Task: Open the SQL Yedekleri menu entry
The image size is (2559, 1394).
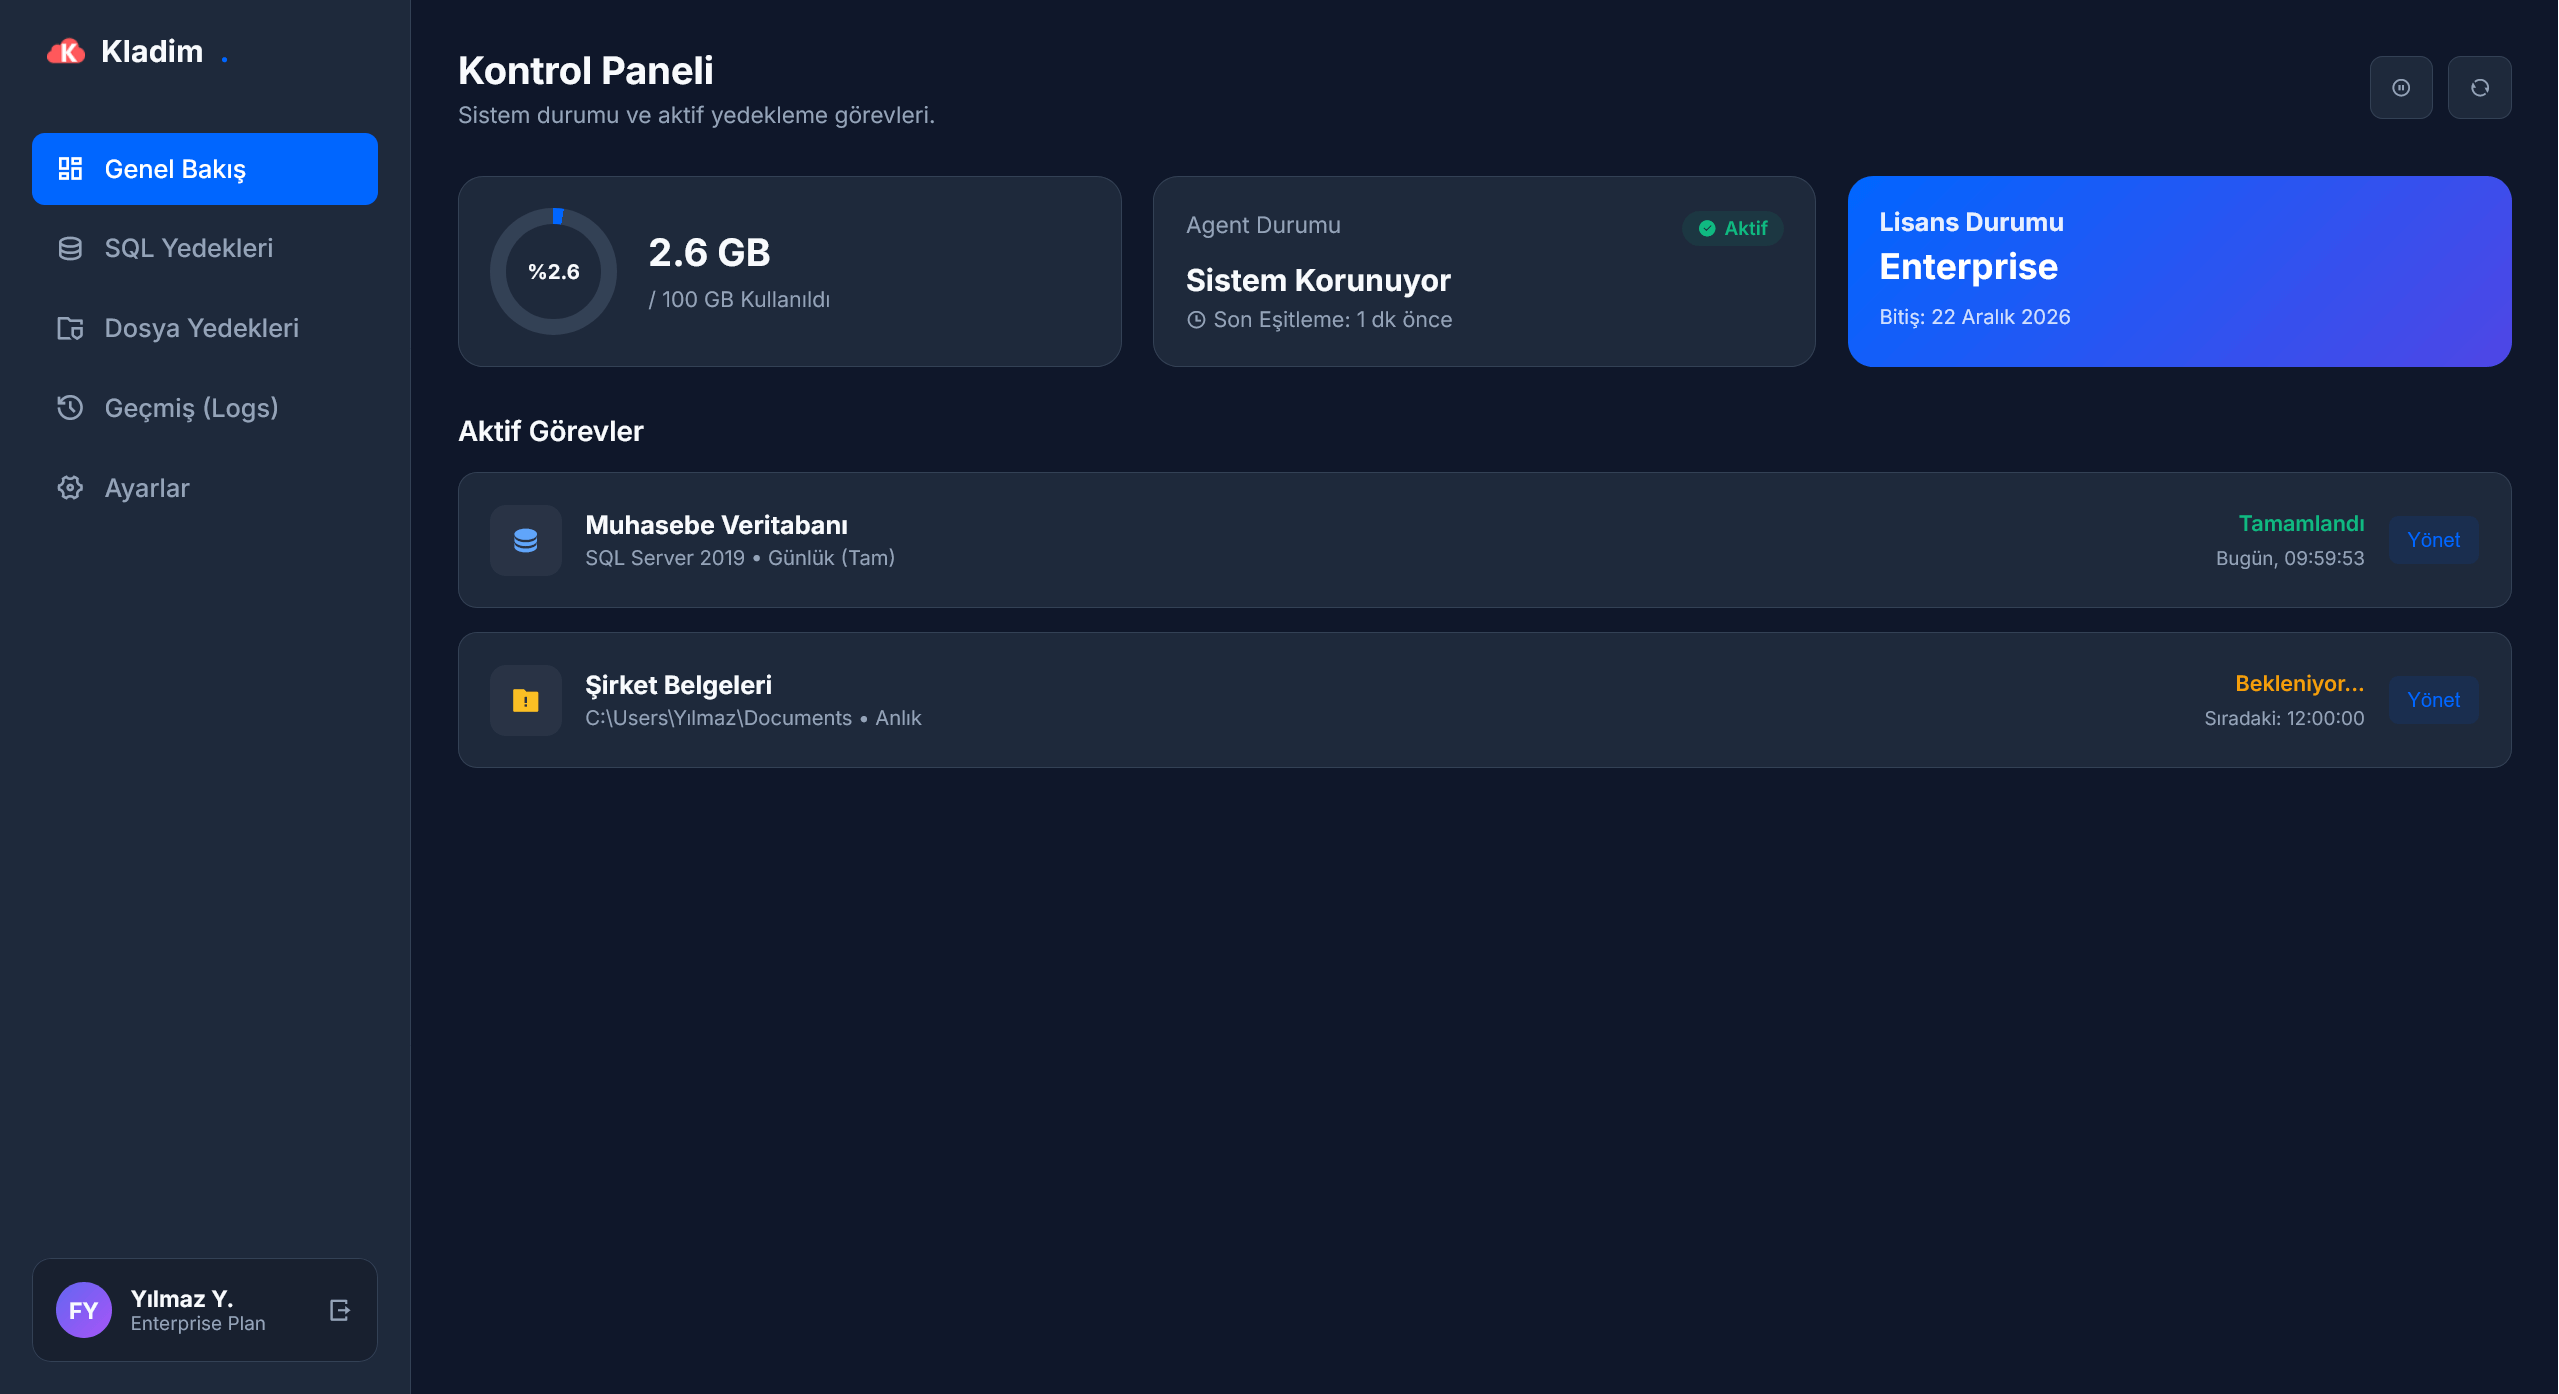Action: 188,248
